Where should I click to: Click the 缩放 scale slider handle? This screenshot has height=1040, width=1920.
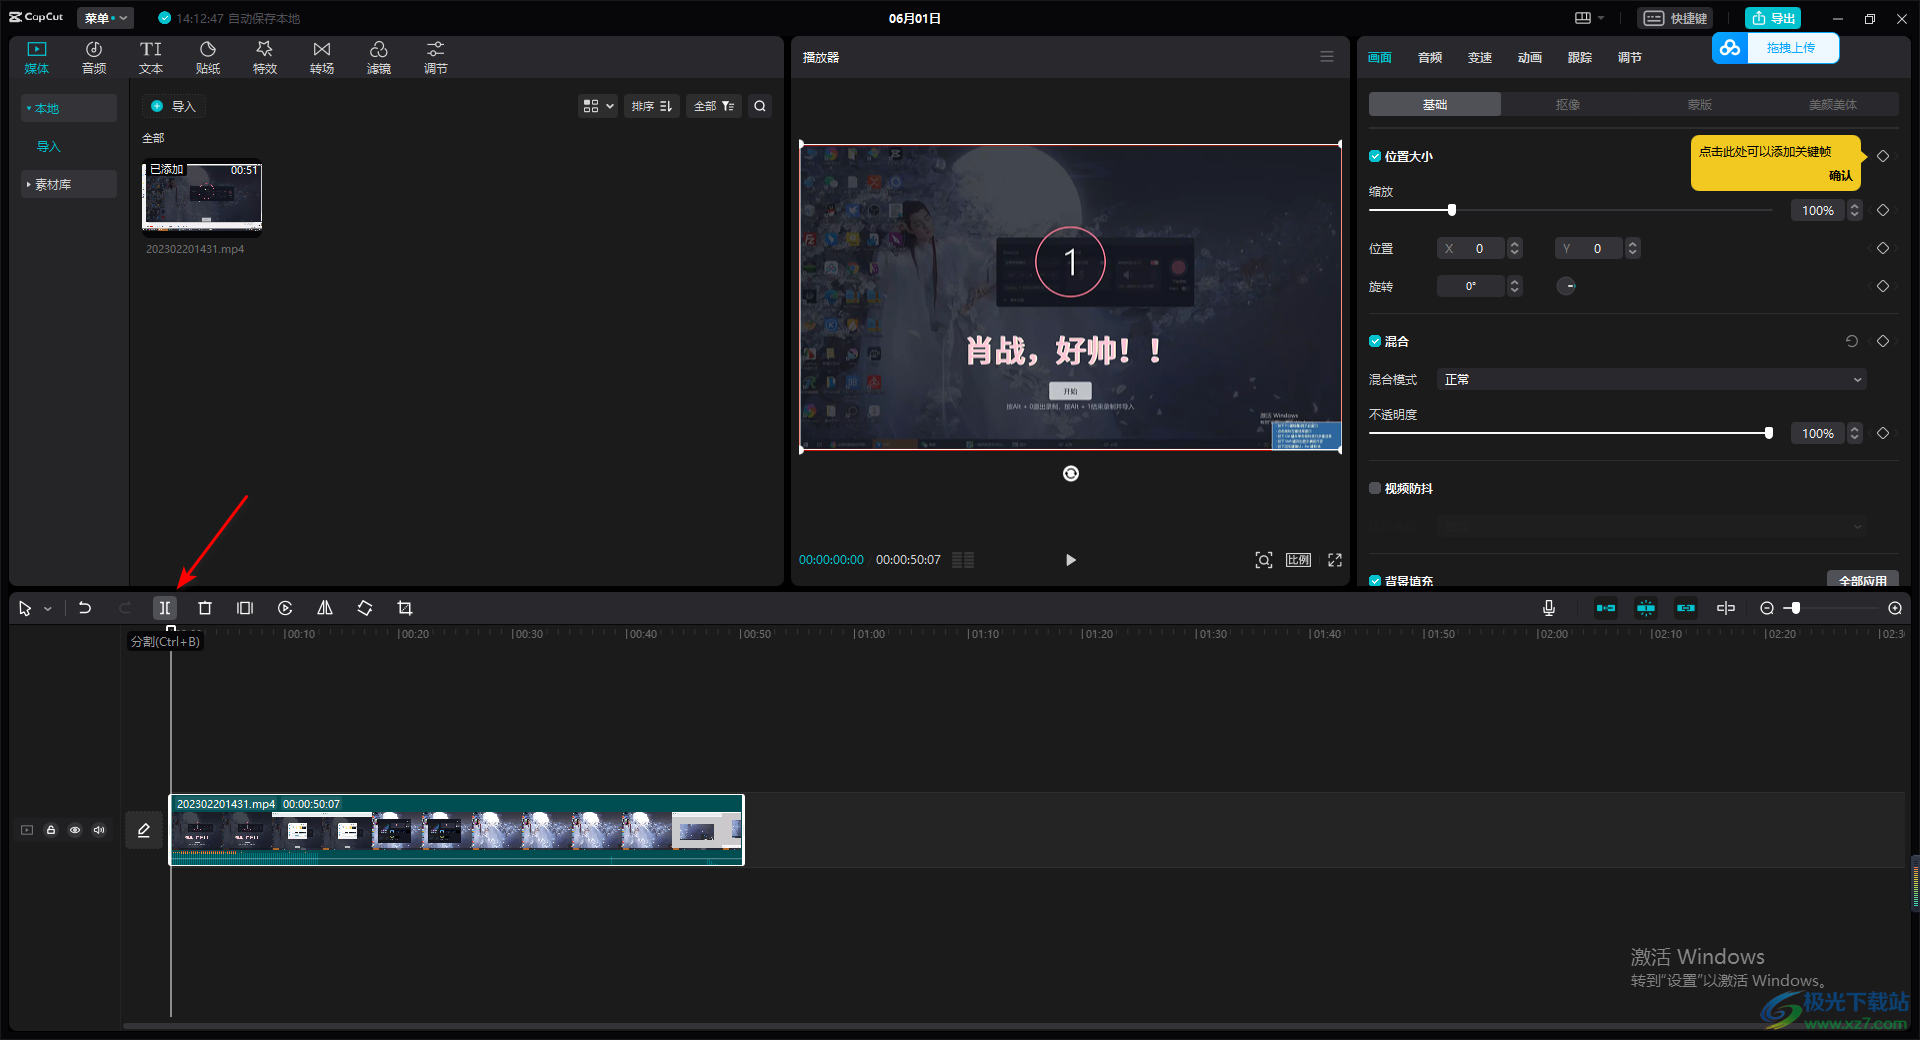click(1452, 210)
